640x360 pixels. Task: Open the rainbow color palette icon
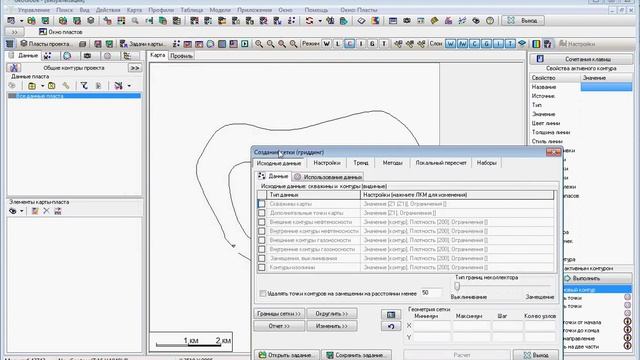coord(536,44)
